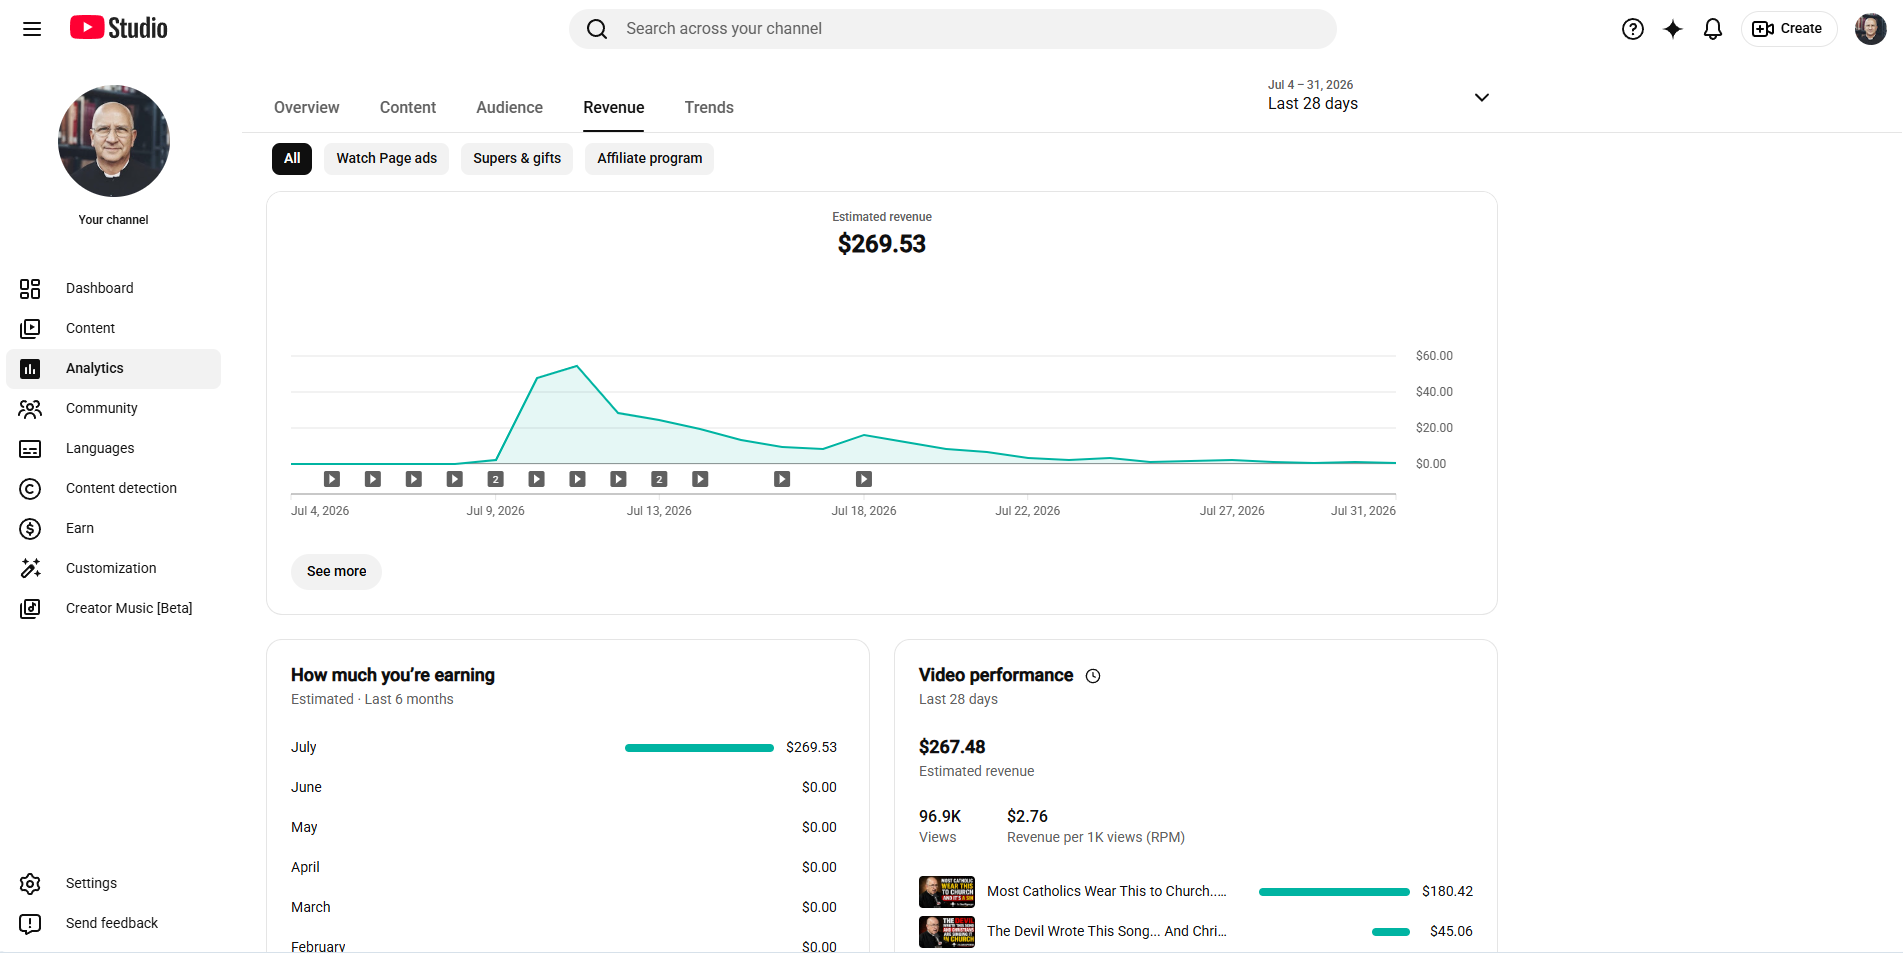Open Content detection in the sidebar
The width and height of the screenshot is (1903, 953).
(x=114, y=488)
